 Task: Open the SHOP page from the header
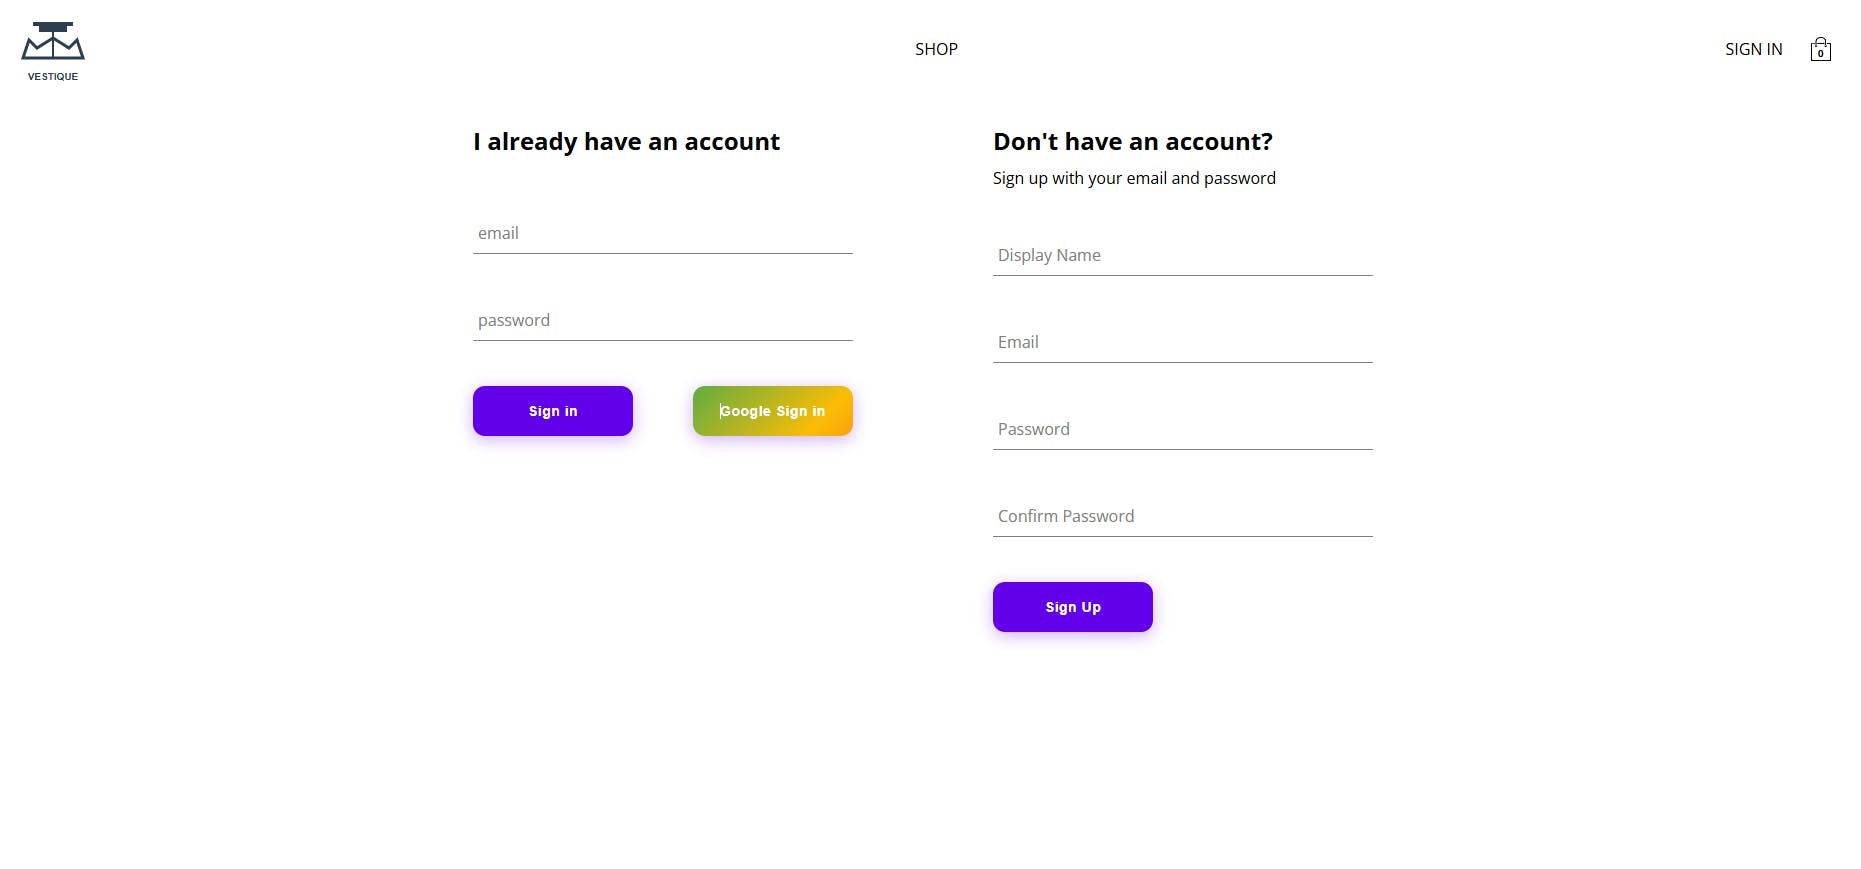pyautogui.click(x=936, y=49)
